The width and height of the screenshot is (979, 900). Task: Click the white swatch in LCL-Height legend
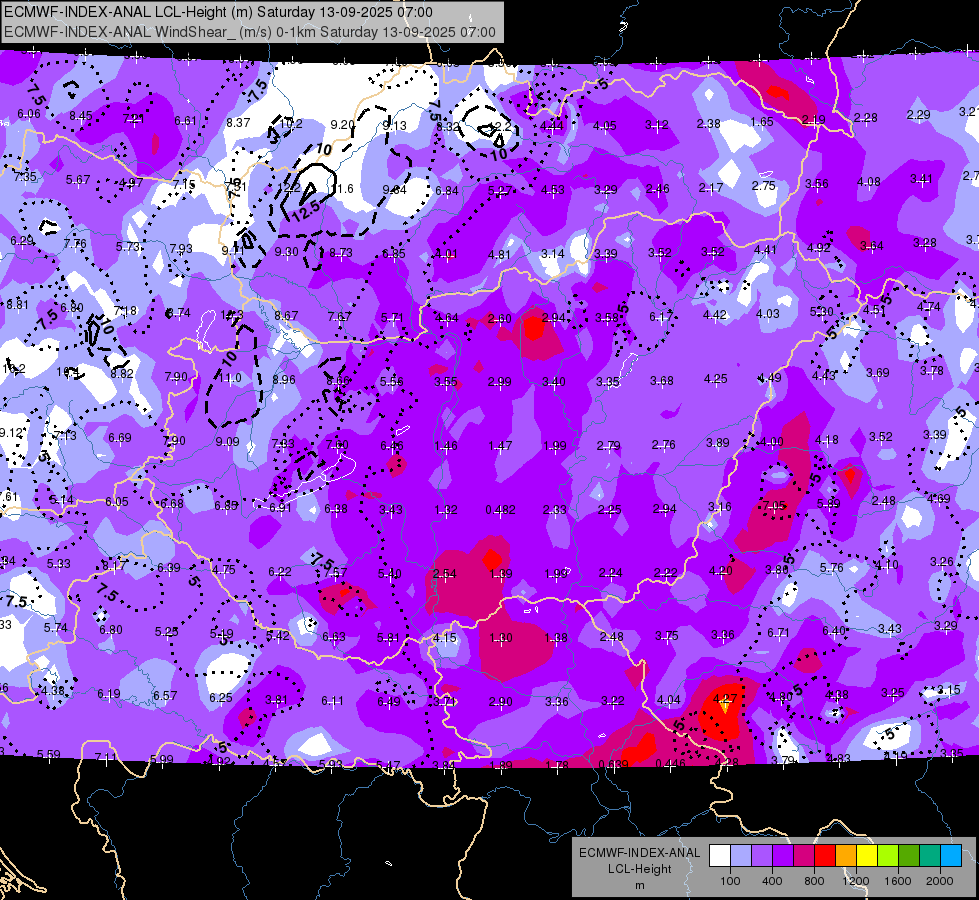tap(720, 855)
